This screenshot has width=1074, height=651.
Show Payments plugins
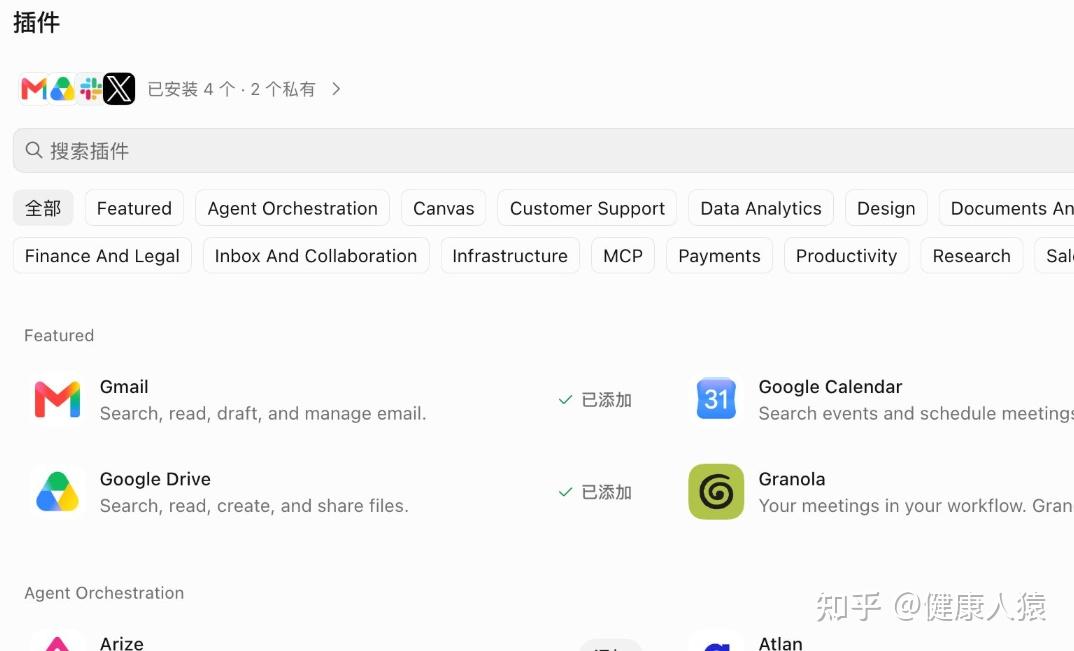(x=719, y=256)
